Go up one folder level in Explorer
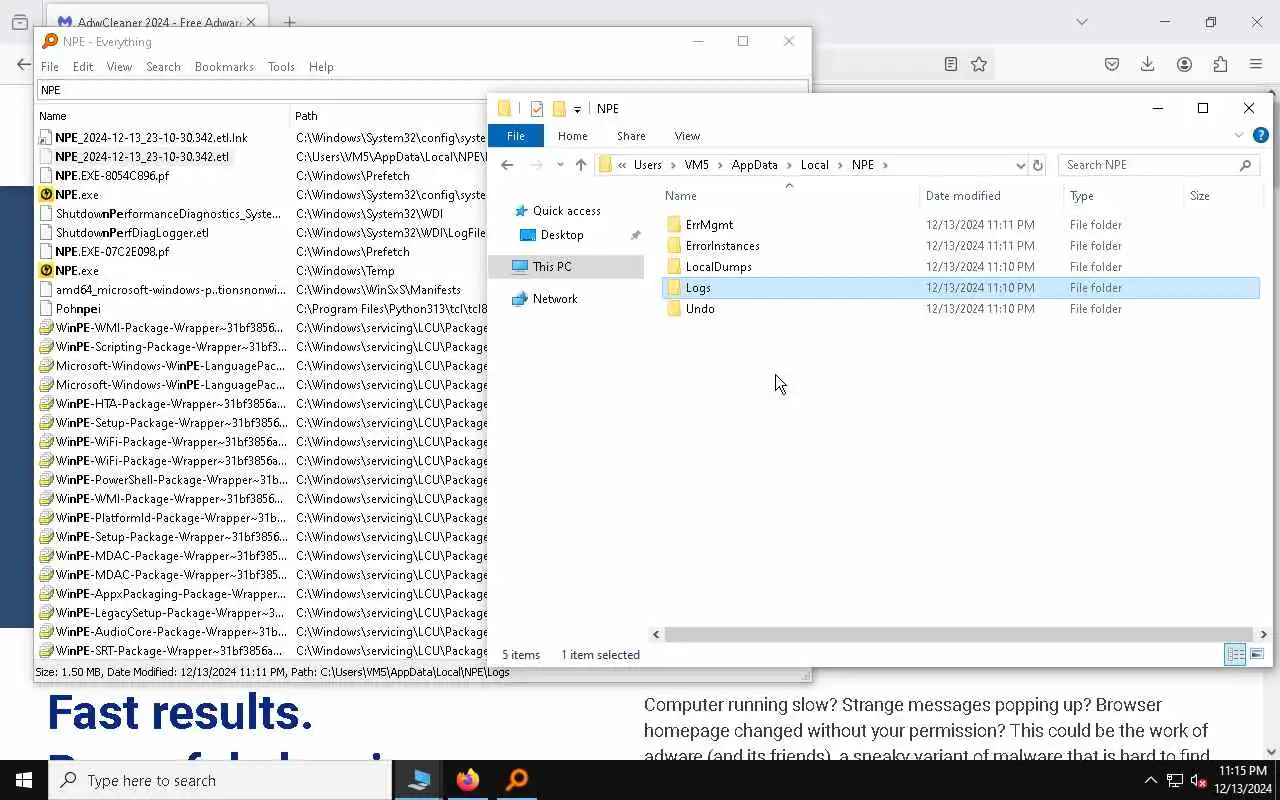 [581, 165]
